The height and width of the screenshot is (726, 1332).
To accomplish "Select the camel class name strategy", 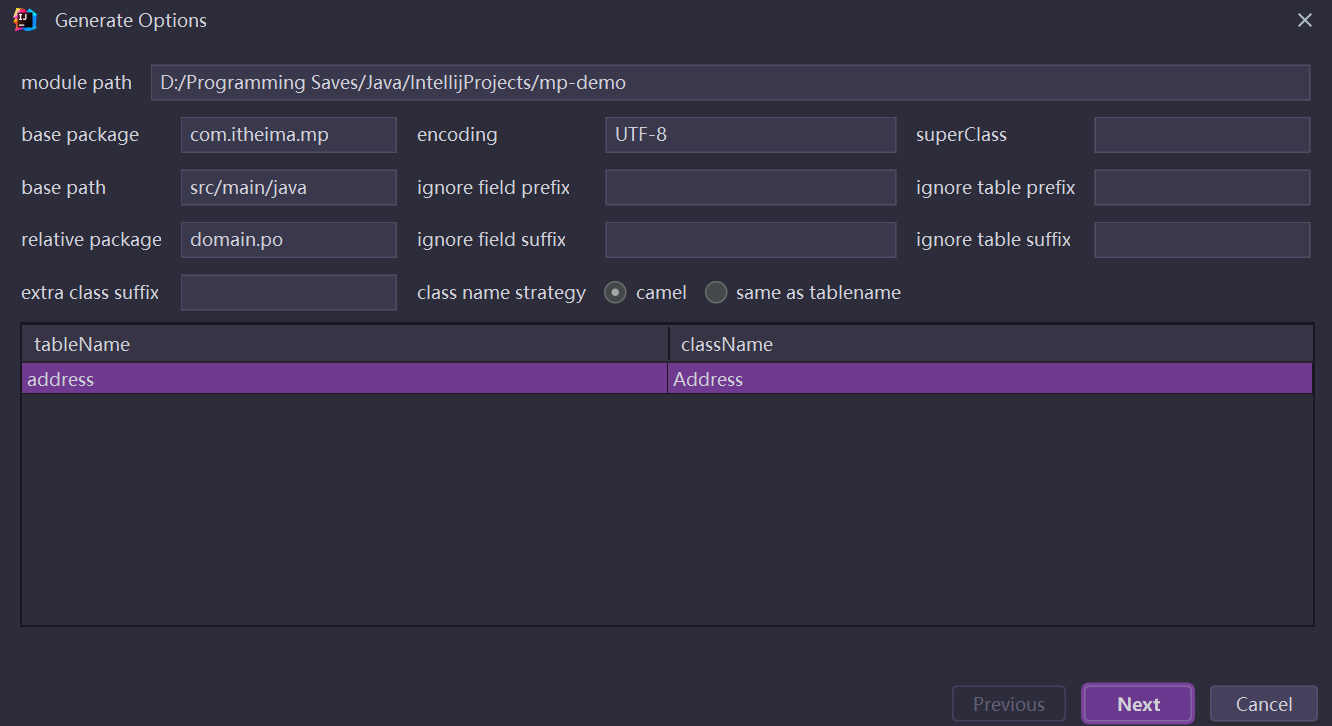I will point(616,293).
